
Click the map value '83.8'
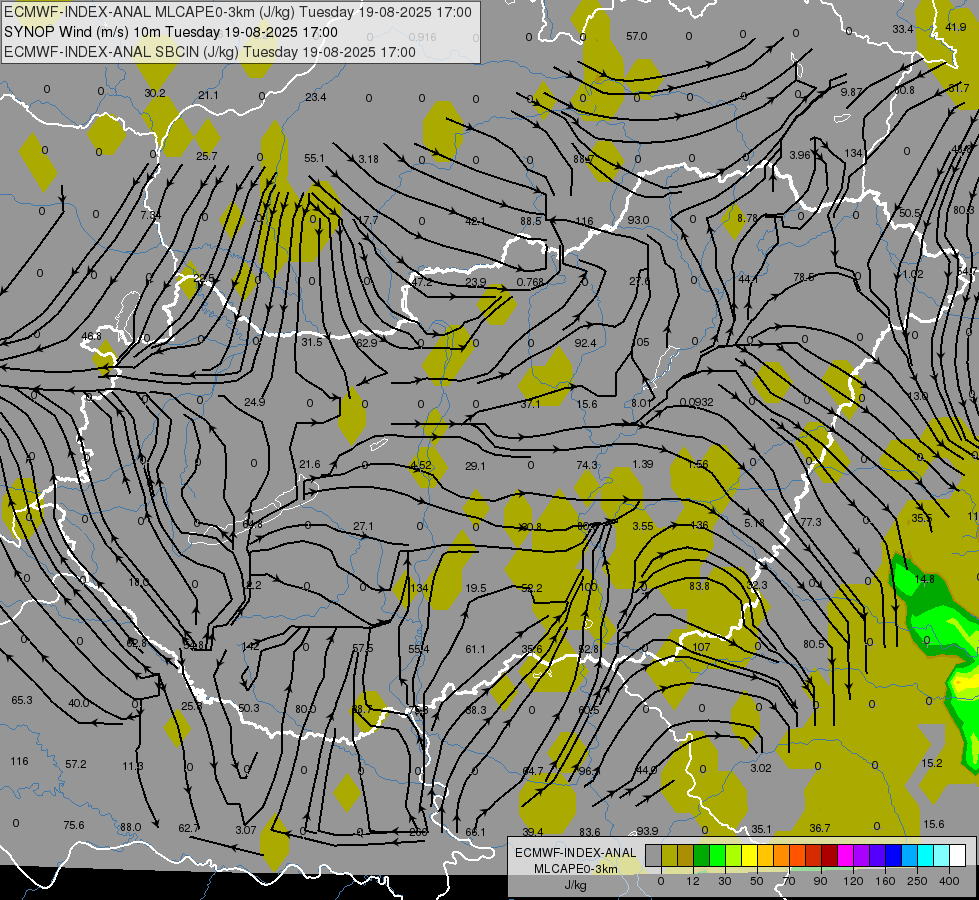click(x=699, y=586)
